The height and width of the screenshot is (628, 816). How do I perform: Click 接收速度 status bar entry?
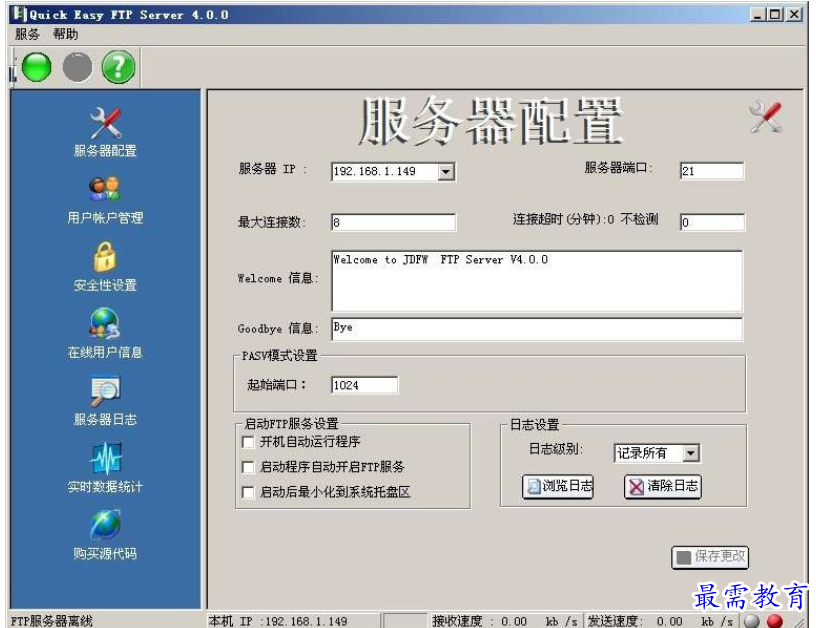[x=505, y=621]
